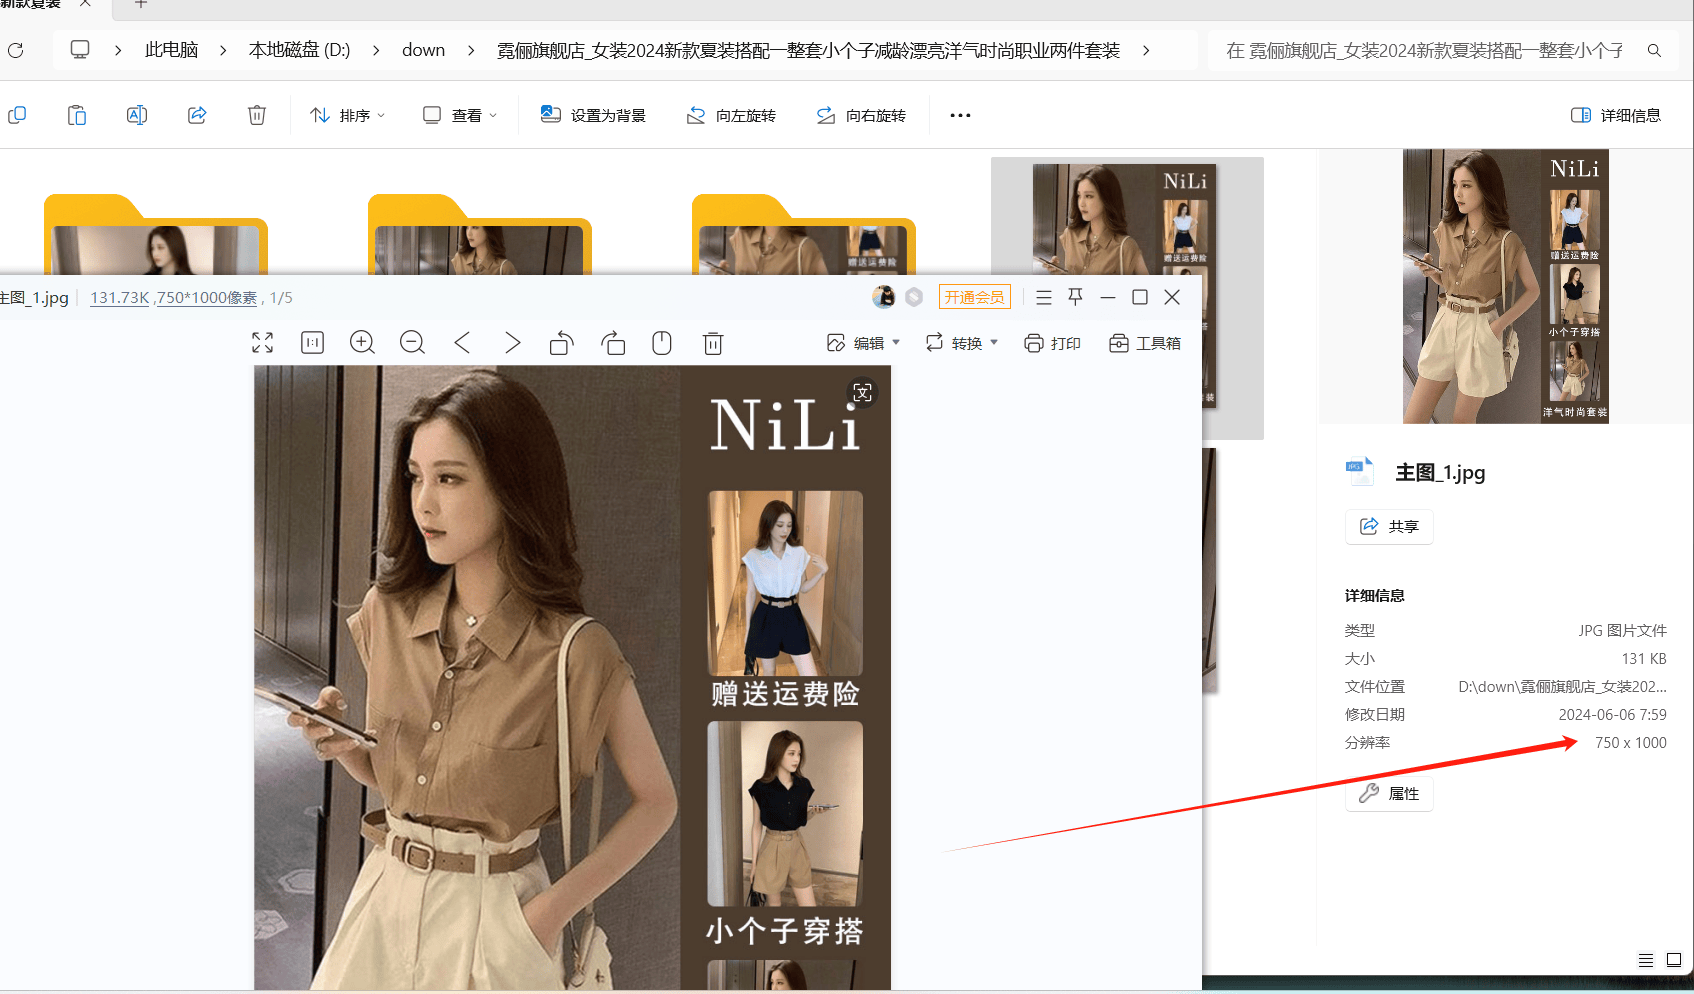Switch to the large thumbnails view icon
The height and width of the screenshot is (994, 1694).
(1674, 960)
